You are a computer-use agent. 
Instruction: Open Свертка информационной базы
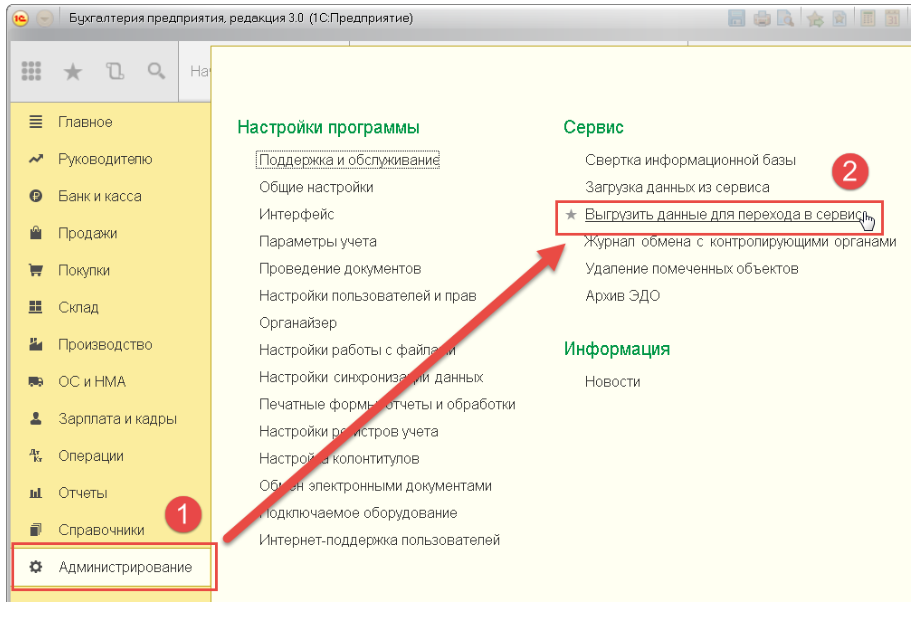(x=690, y=160)
